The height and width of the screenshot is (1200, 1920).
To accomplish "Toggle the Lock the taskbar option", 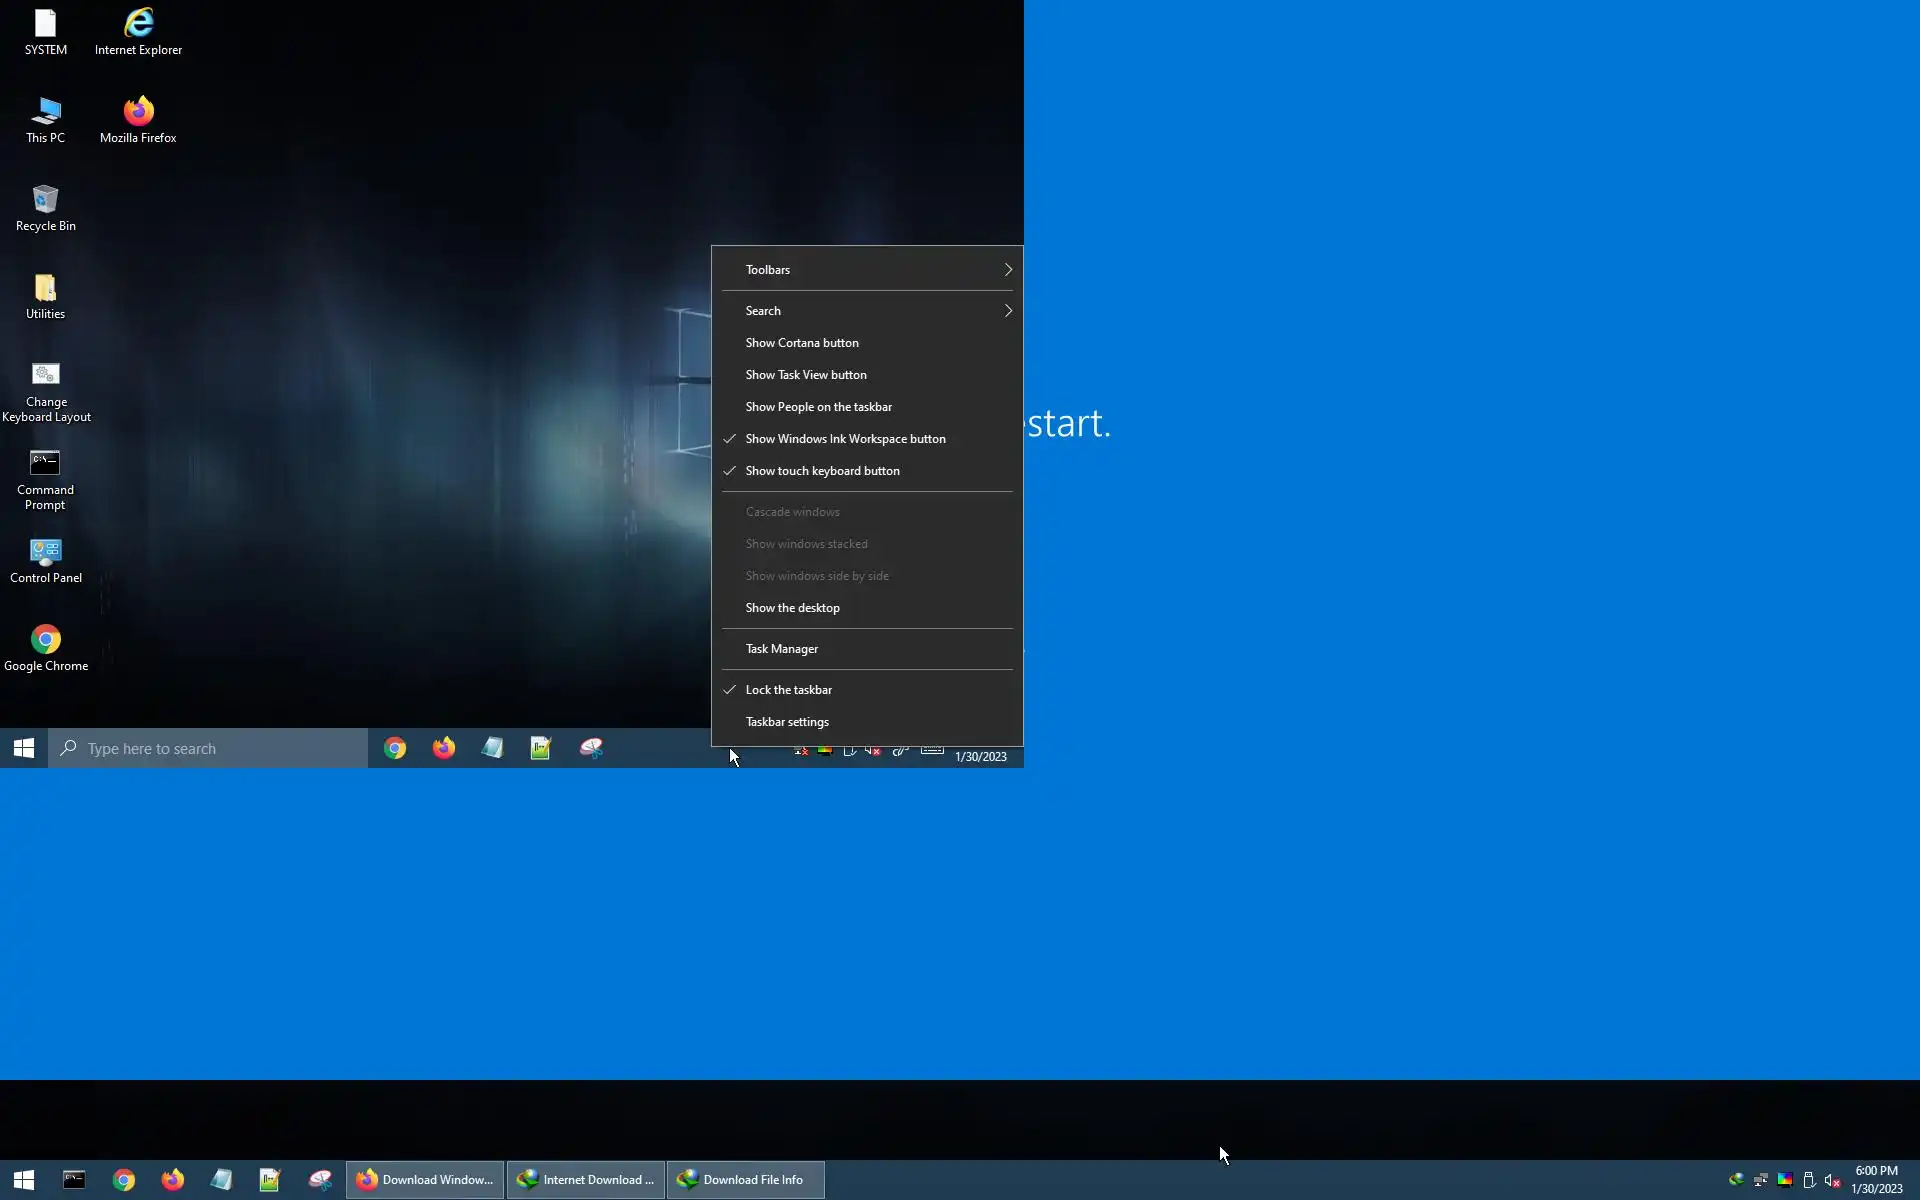I will point(788,690).
